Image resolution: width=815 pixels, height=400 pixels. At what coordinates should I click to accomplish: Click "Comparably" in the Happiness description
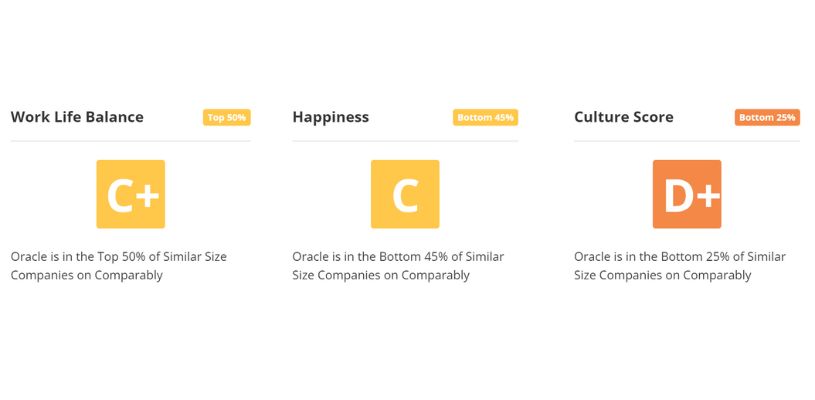(x=436, y=275)
